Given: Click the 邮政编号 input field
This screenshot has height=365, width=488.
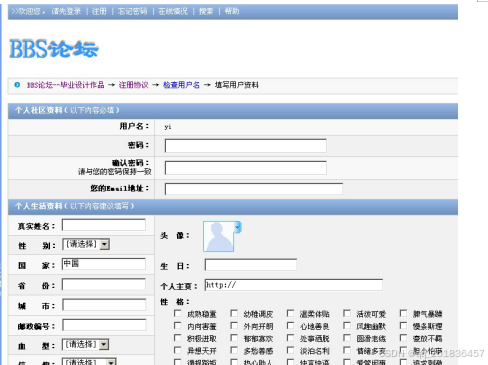Looking at the screenshot, I should point(104,325).
